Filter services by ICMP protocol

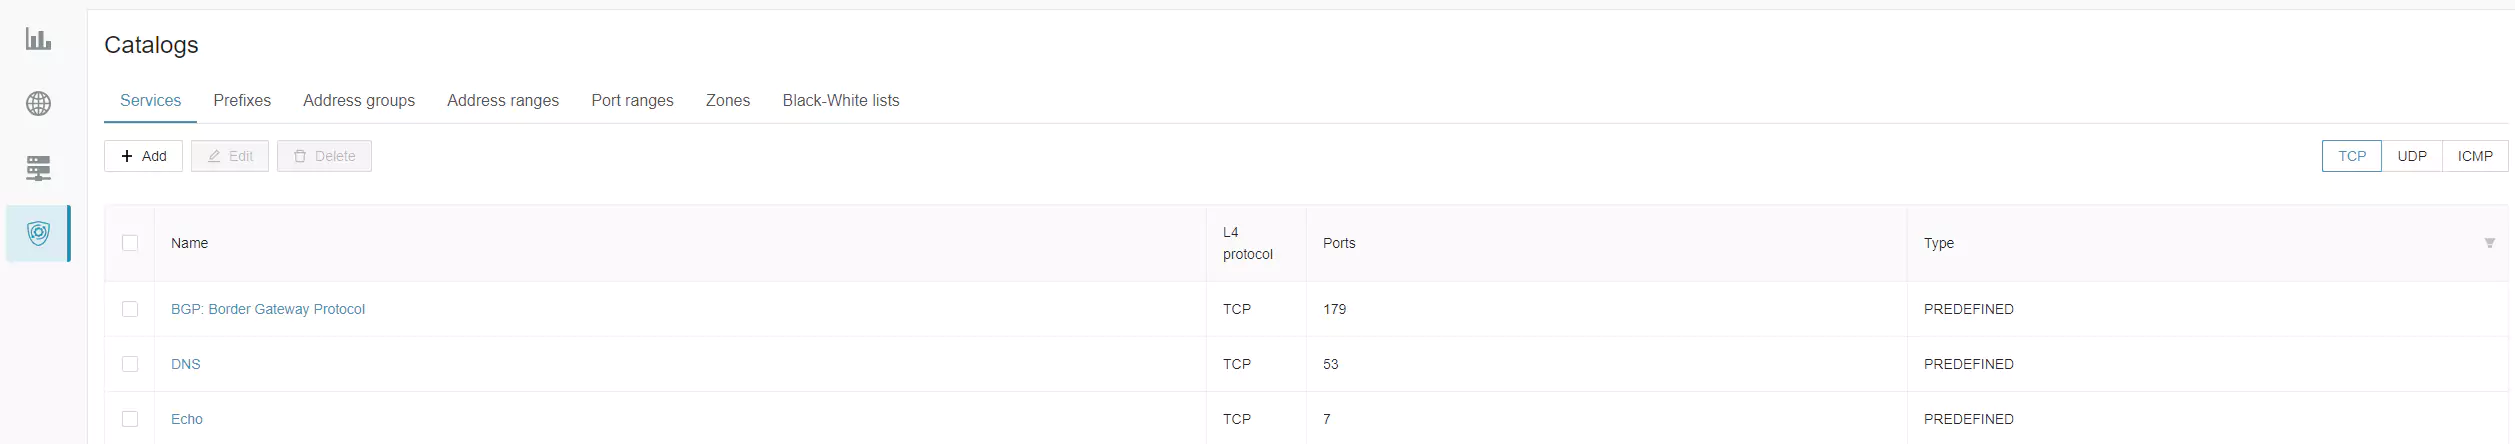(2474, 156)
